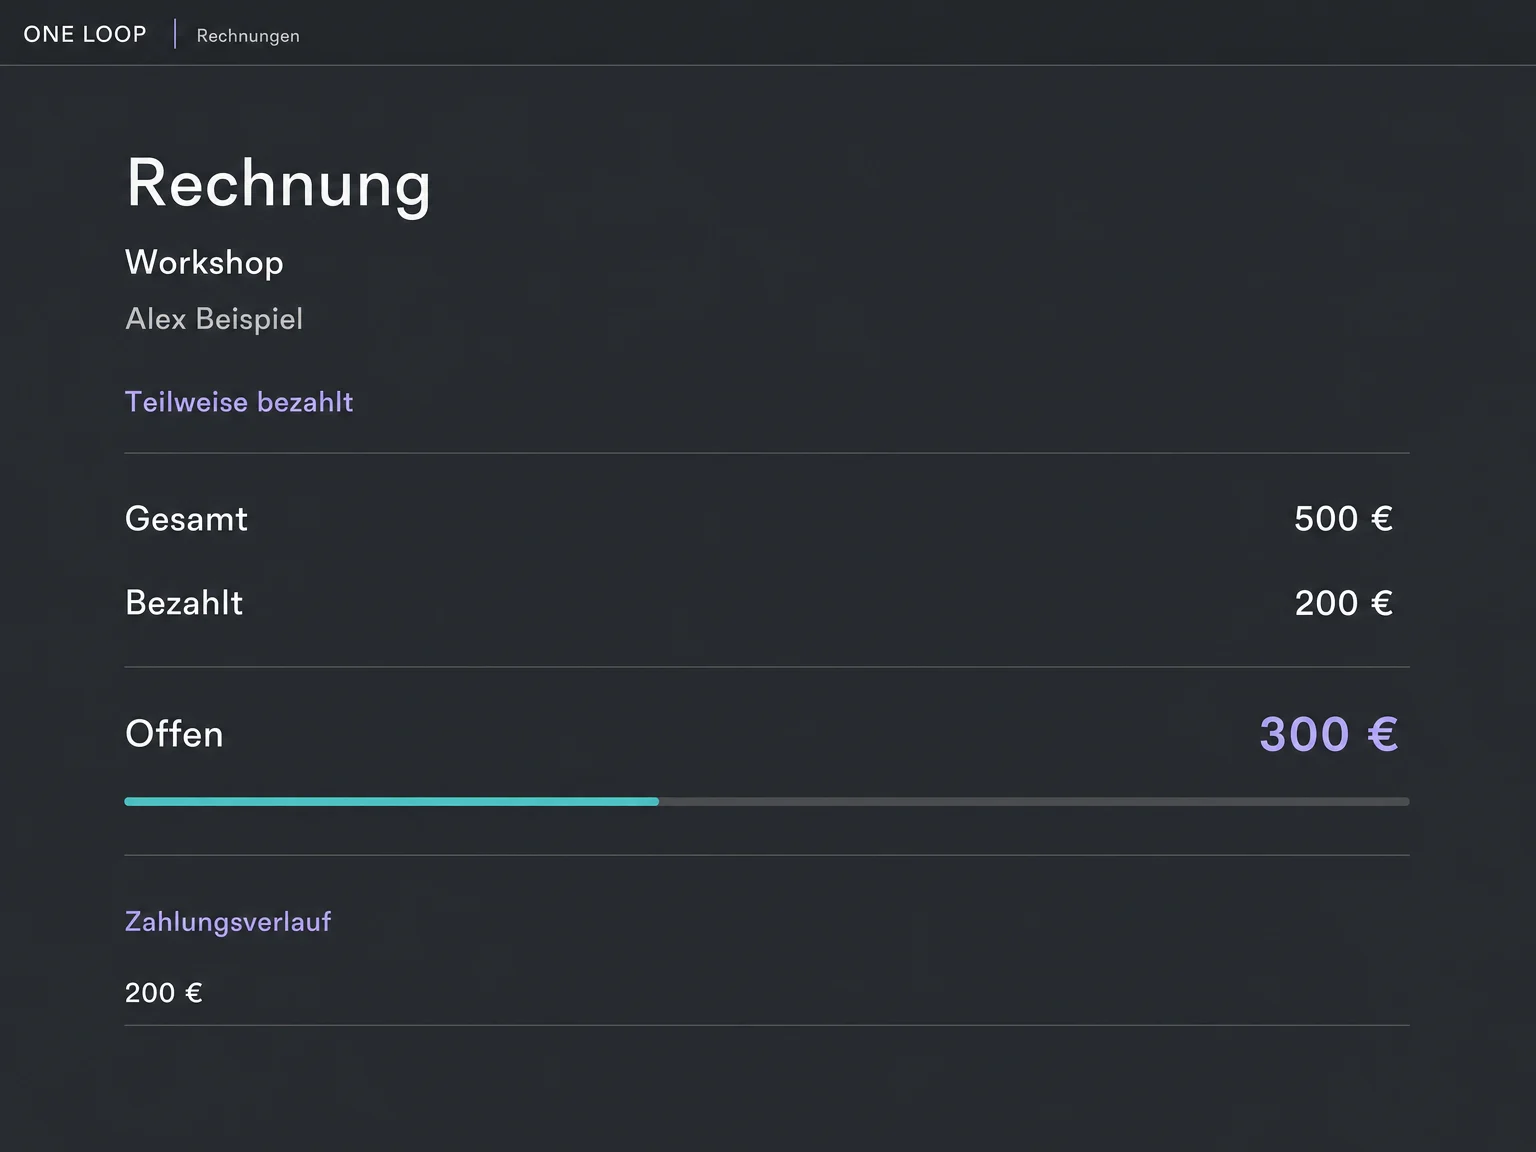Open the Rechnungen navigation item
This screenshot has height=1152, width=1536.
(x=248, y=36)
